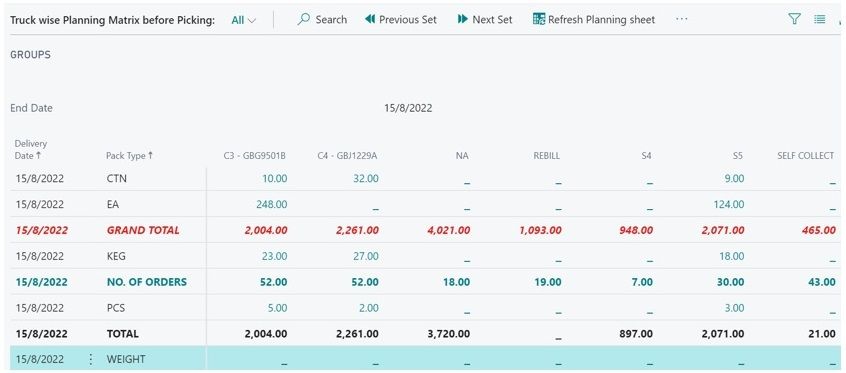Click NO. OF ORDERS value 19.00
Screen dimensions: 846x373
pos(548,282)
